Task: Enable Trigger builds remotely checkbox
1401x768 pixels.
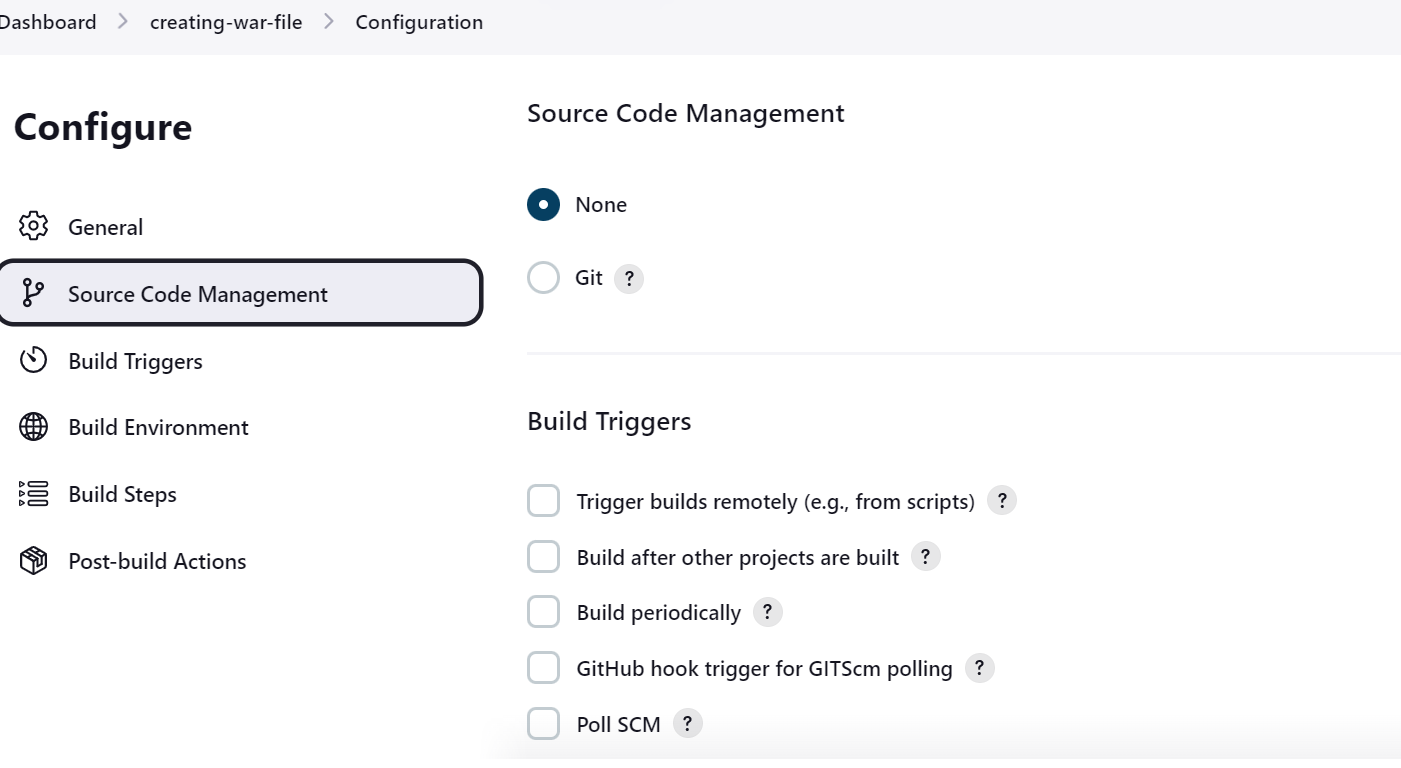Action: click(543, 501)
